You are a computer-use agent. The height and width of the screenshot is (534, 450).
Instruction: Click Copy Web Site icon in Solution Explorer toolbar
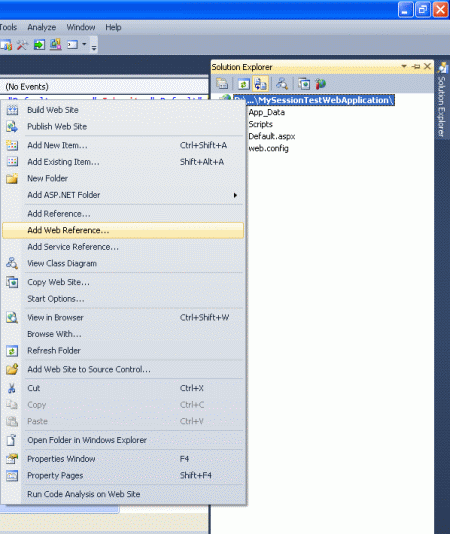[x=304, y=83]
